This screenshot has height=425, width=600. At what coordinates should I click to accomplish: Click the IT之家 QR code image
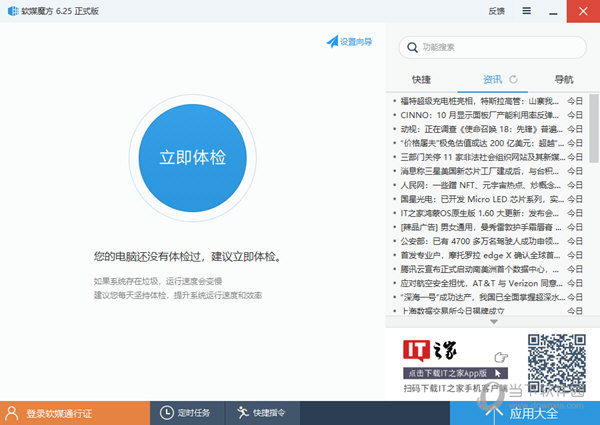pos(557,363)
